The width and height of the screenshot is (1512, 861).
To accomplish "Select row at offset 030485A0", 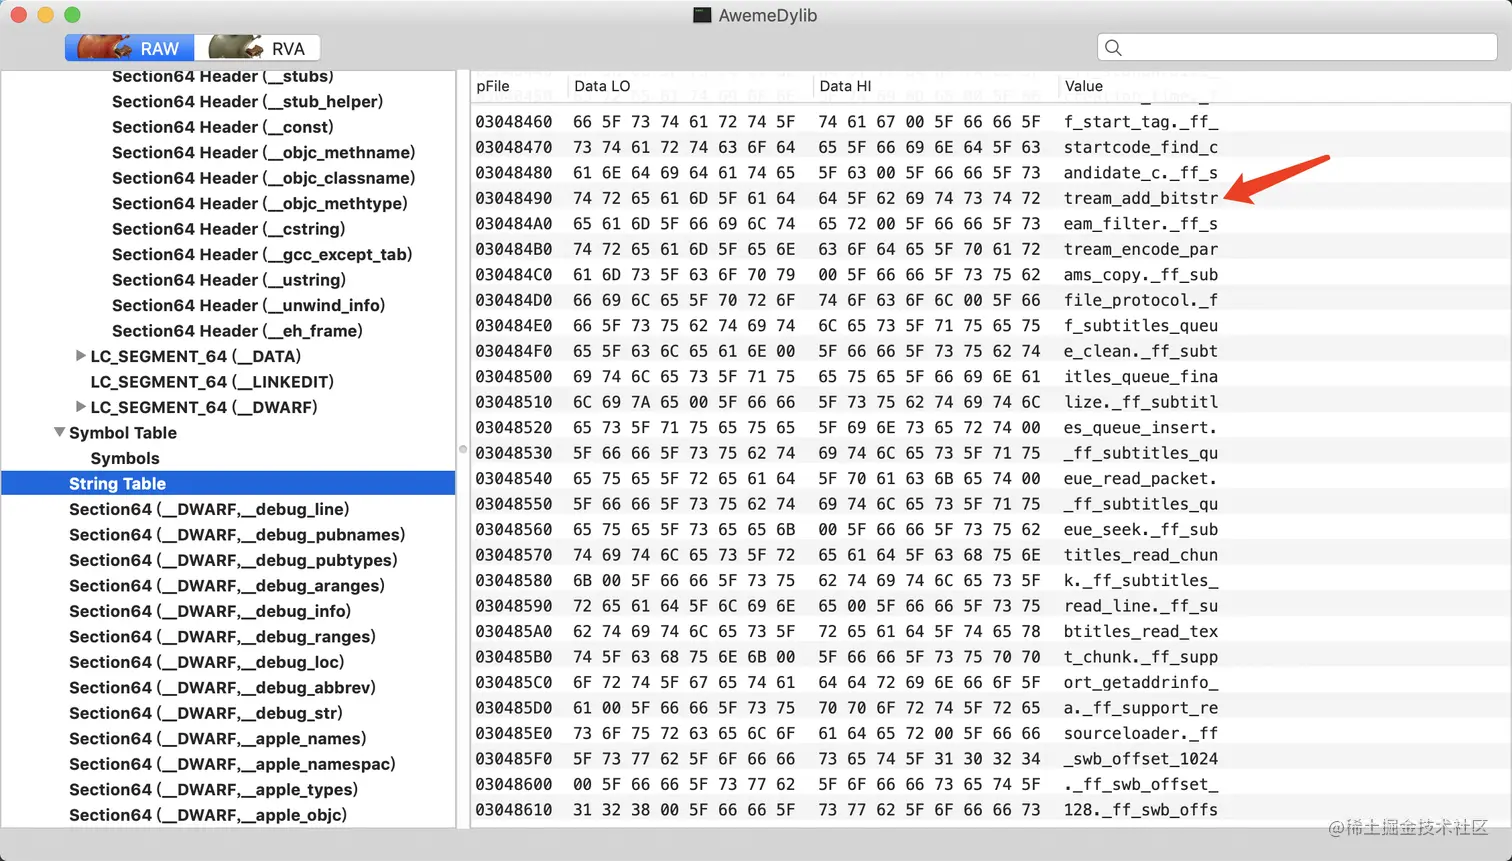I will 991,631.
